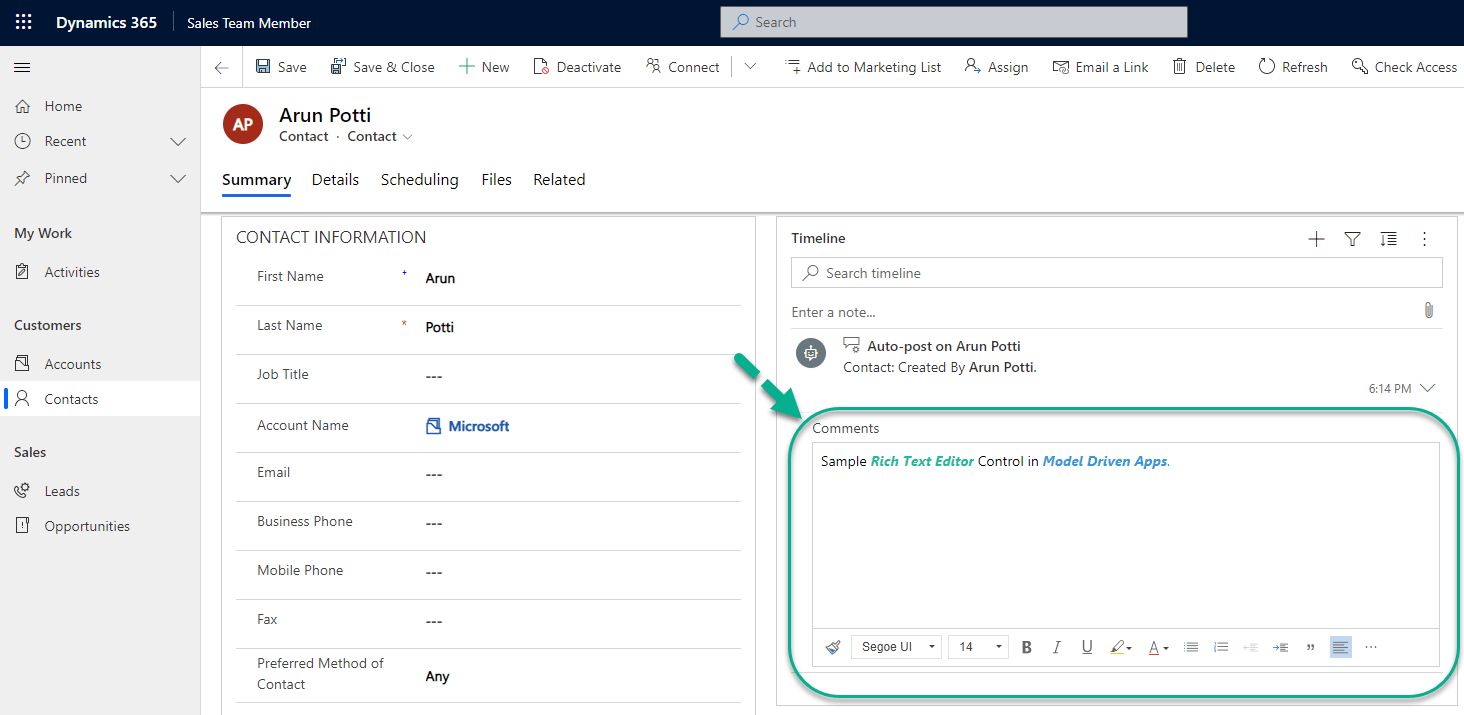Open the timeline filter funnel icon
1464x715 pixels.
[x=1352, y=239]
